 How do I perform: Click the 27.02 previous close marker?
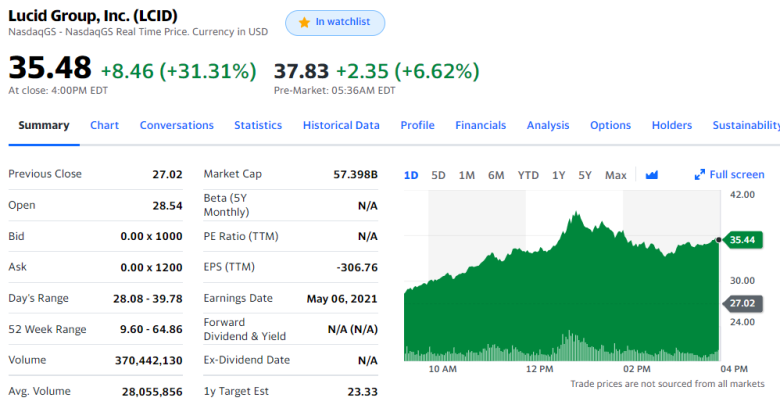point(742,303)
